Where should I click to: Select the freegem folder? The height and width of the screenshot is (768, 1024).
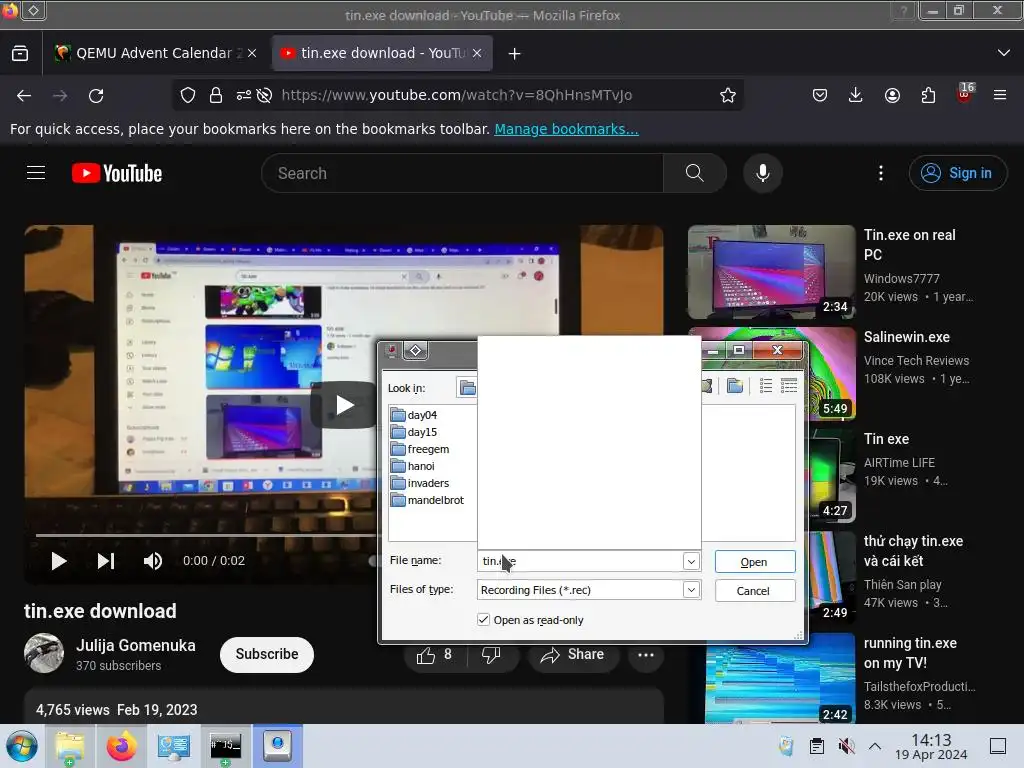(420, 449)
